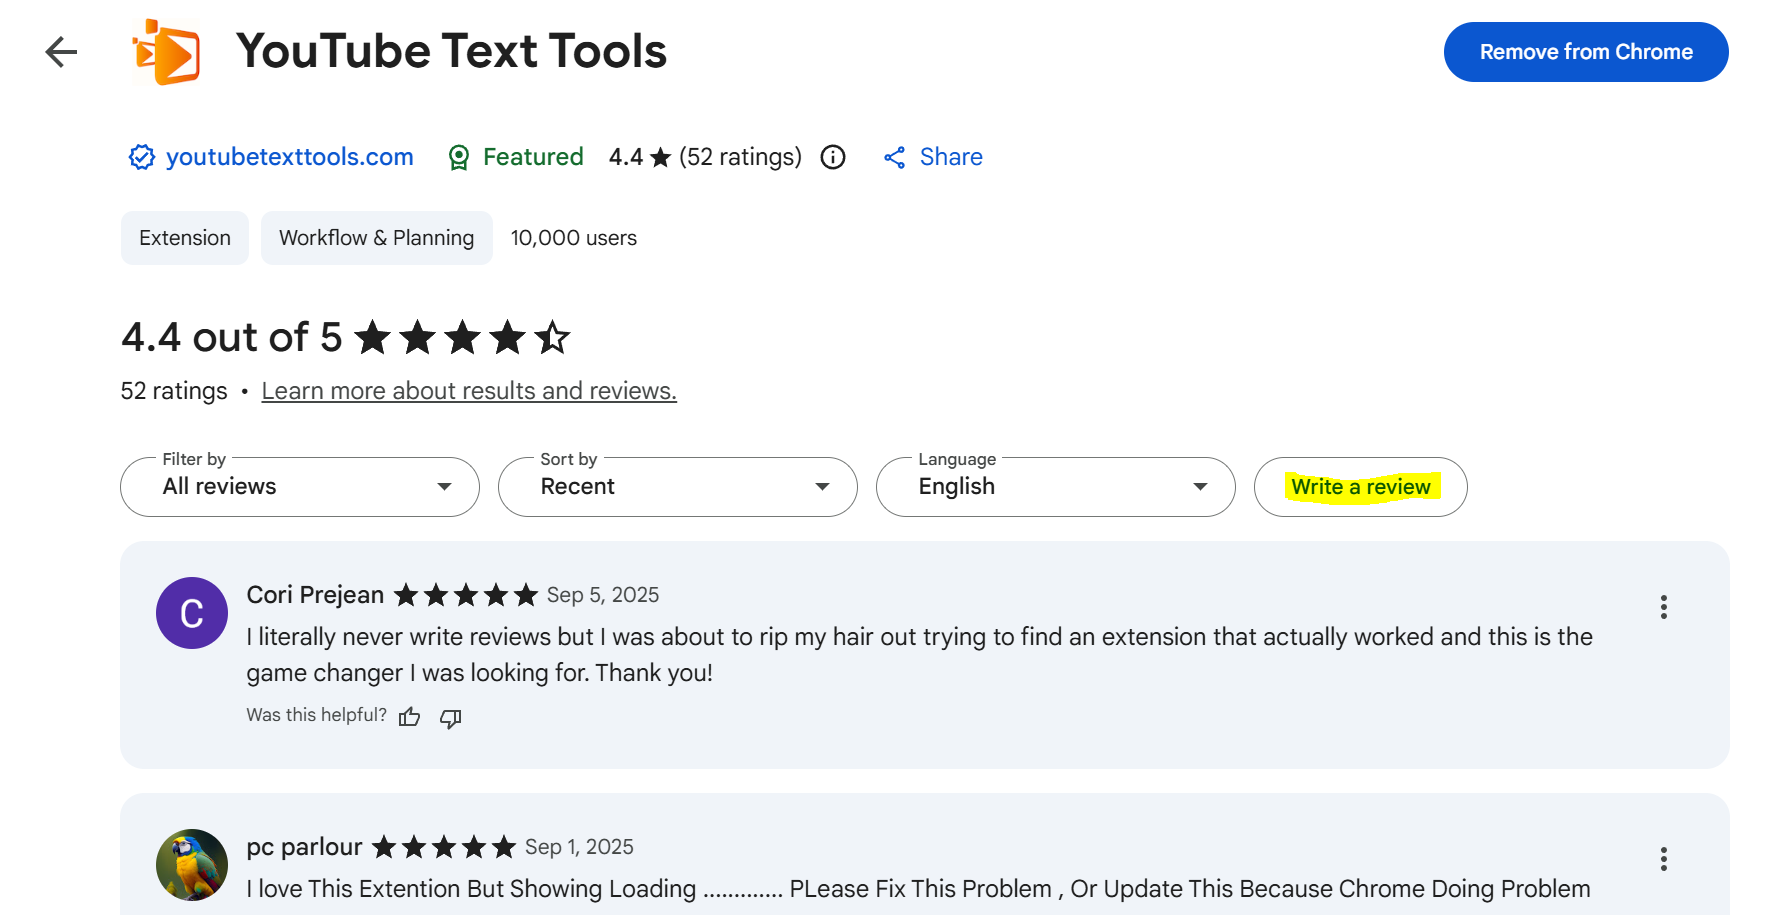The width and height of the screenshot is (1776, 915).
Task: Give a thumbs down to Cori Prejean's review
Action: 450,718
